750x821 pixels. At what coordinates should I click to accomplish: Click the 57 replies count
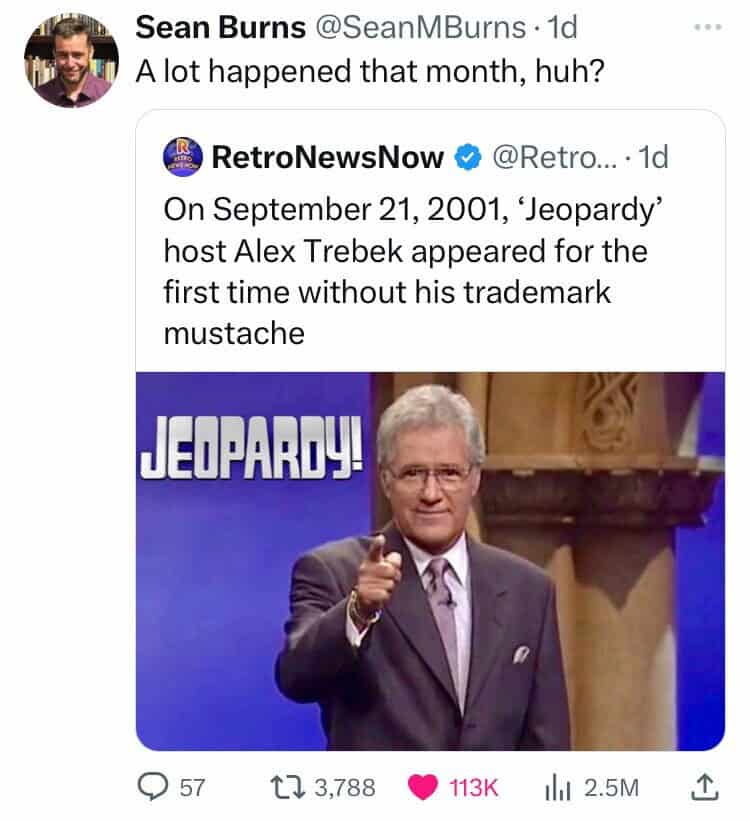click(191, 787)
